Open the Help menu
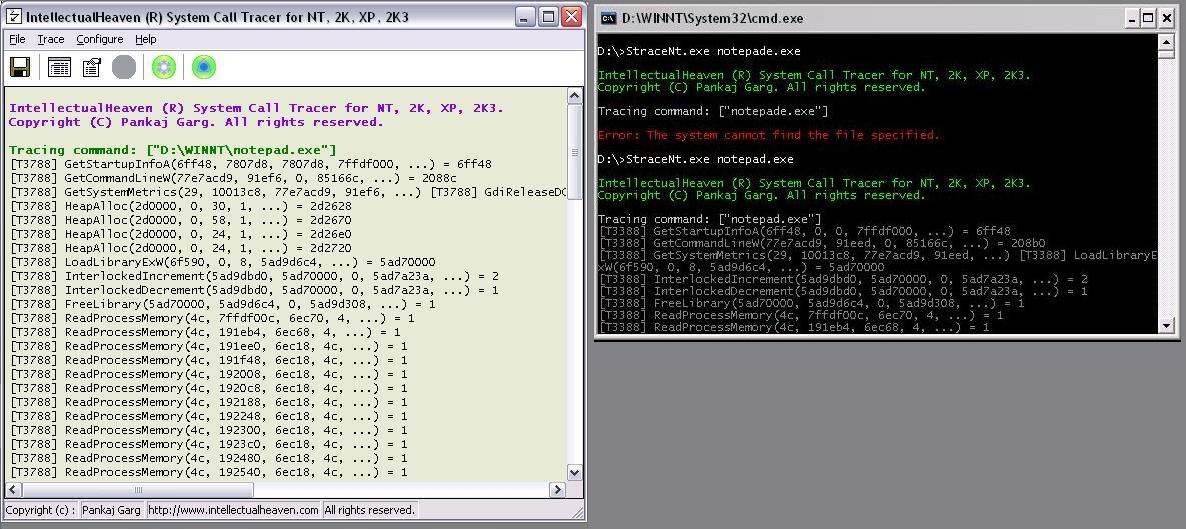1186x529 pixels. point(145,39)
